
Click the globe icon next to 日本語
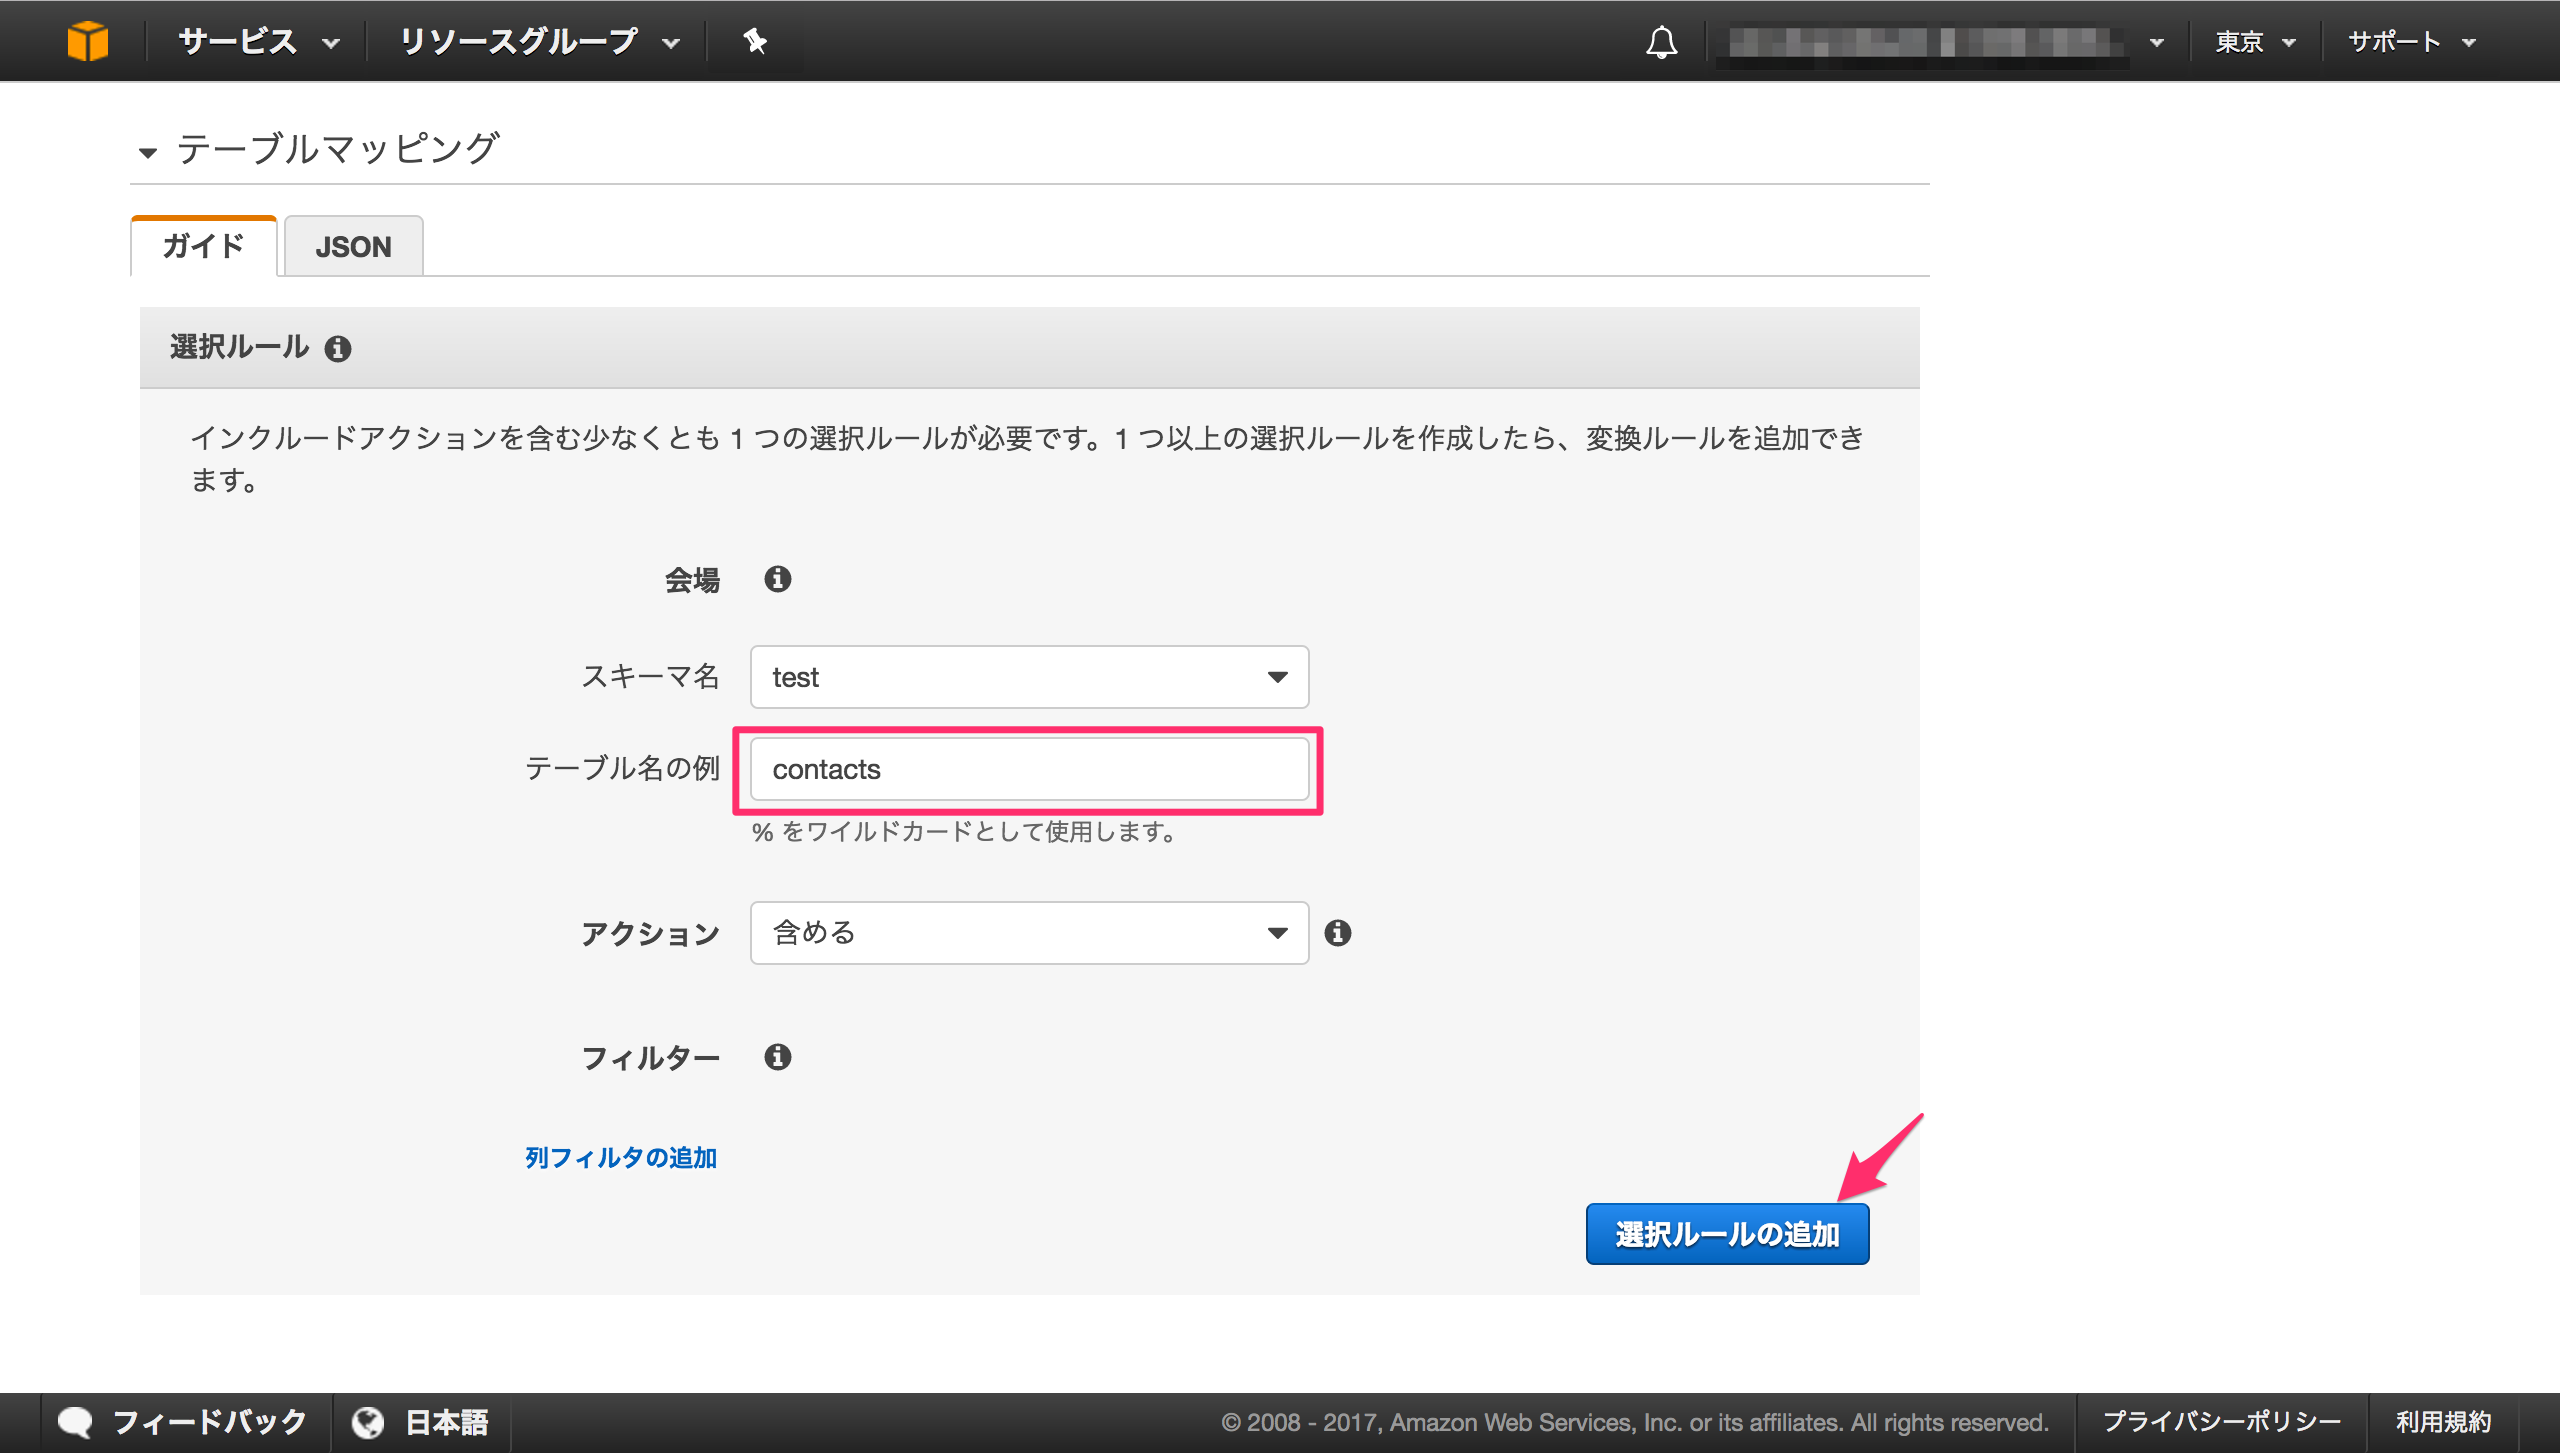coord(367,1420)
